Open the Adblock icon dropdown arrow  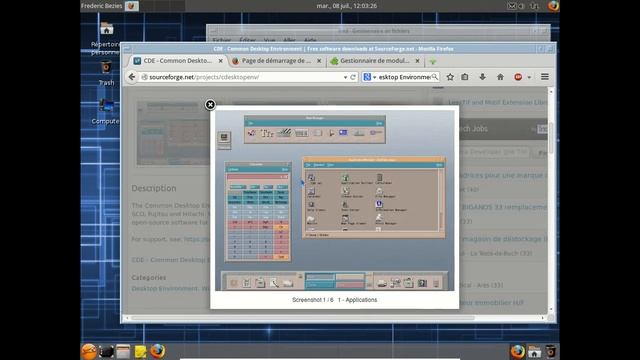pos(529,77)
